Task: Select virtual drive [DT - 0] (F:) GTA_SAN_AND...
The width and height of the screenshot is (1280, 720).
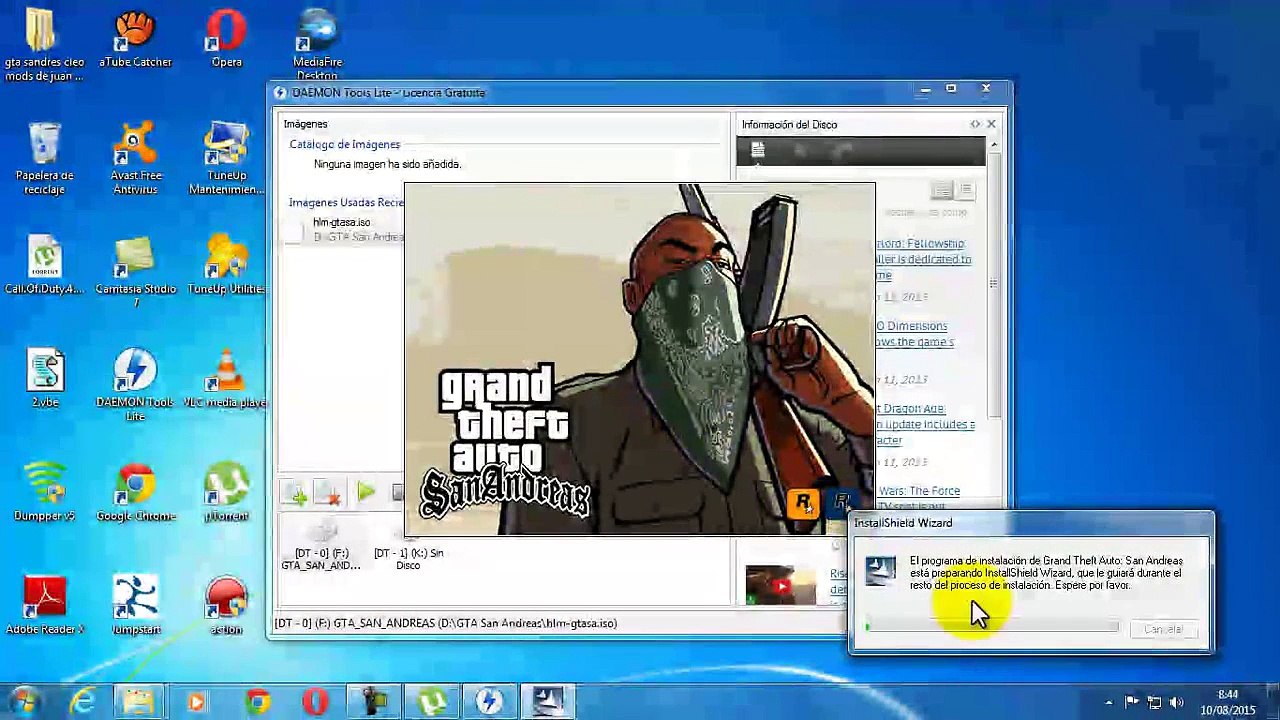Action: pos(321,545)
